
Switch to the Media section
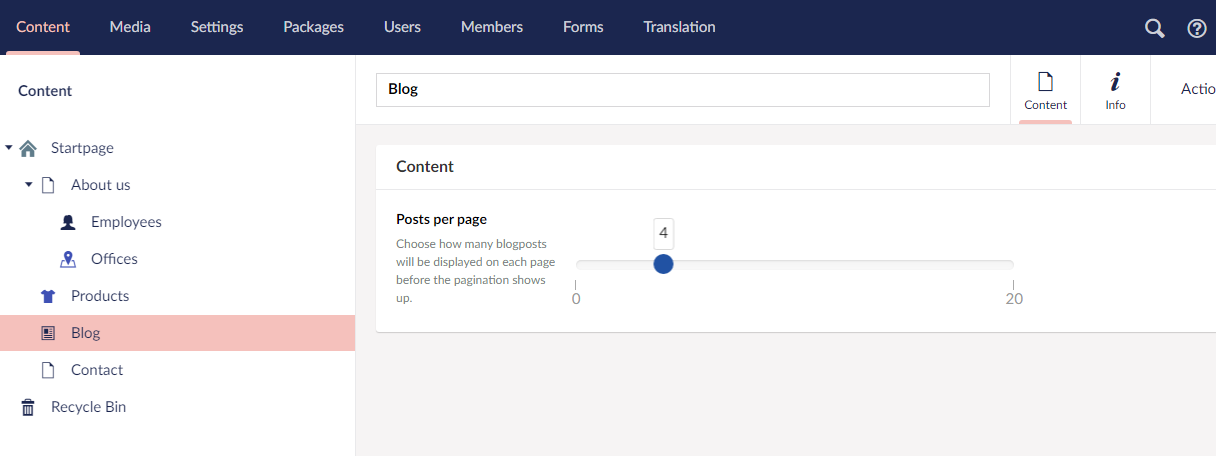[130, 27]
